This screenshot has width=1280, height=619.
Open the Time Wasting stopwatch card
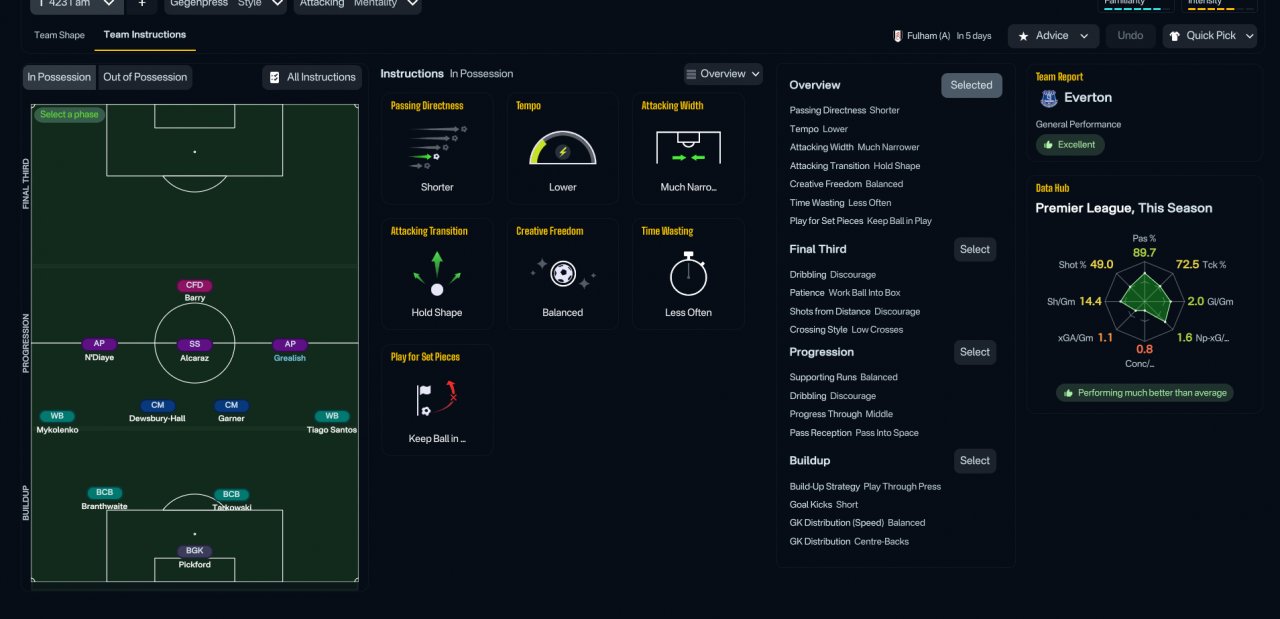coord(688,274)
